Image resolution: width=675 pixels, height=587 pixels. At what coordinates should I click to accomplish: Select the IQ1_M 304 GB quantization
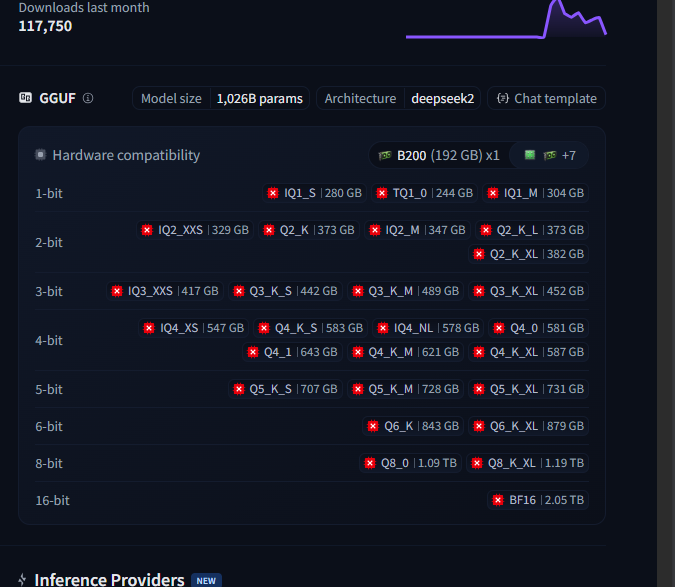point(535,193)
